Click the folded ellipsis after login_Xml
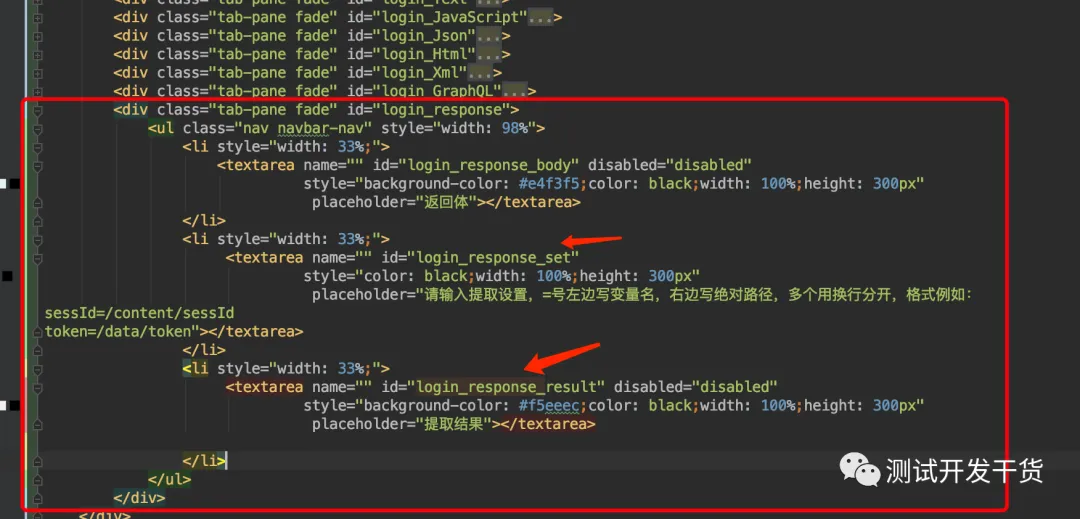The width and height of the screenshot is (1080, 519). tap(480, 72)
